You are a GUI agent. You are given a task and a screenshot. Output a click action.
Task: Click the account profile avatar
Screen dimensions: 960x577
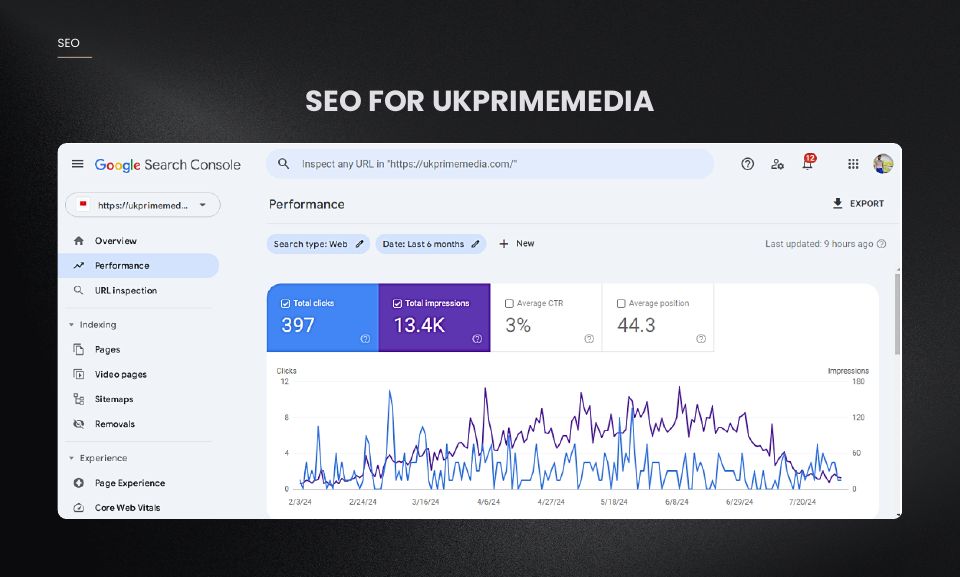pyautogui.click(x=883, y=164)
